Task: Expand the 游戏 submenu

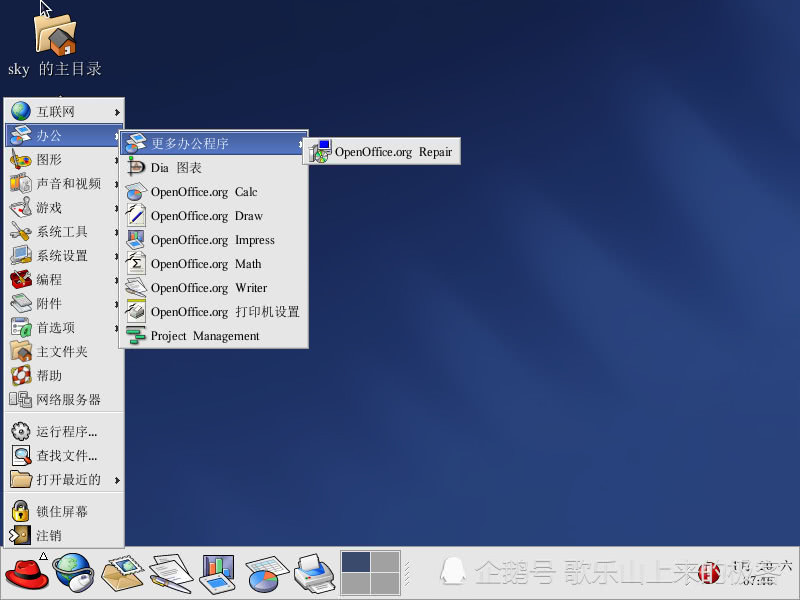Action: coord(64,208)
